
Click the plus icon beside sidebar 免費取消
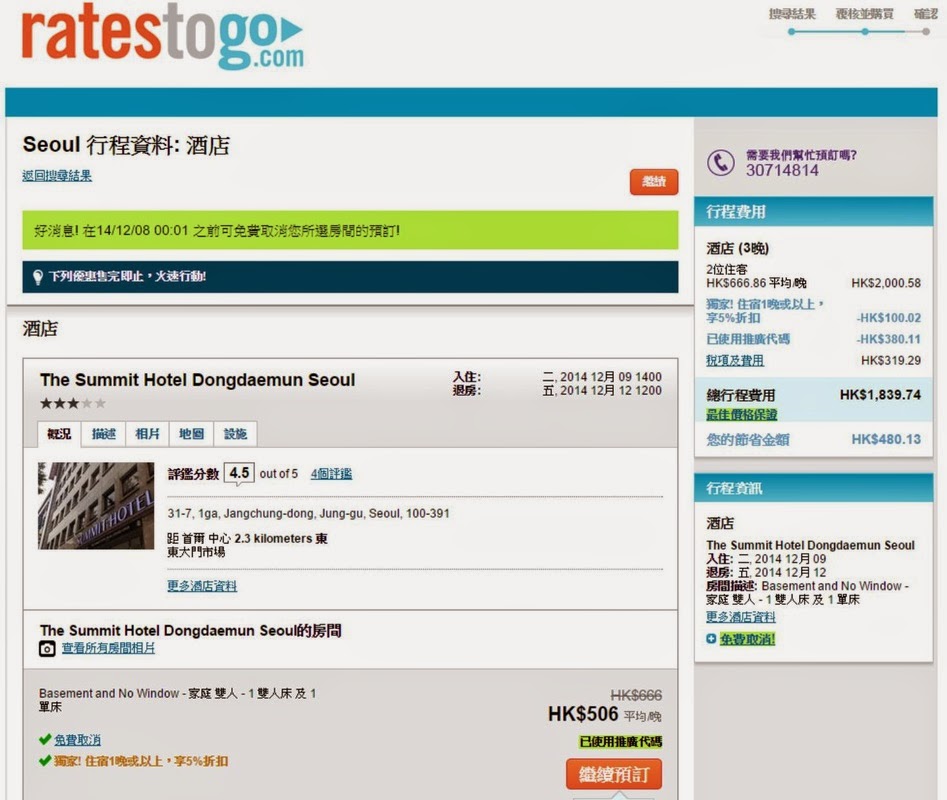(711, 638)
